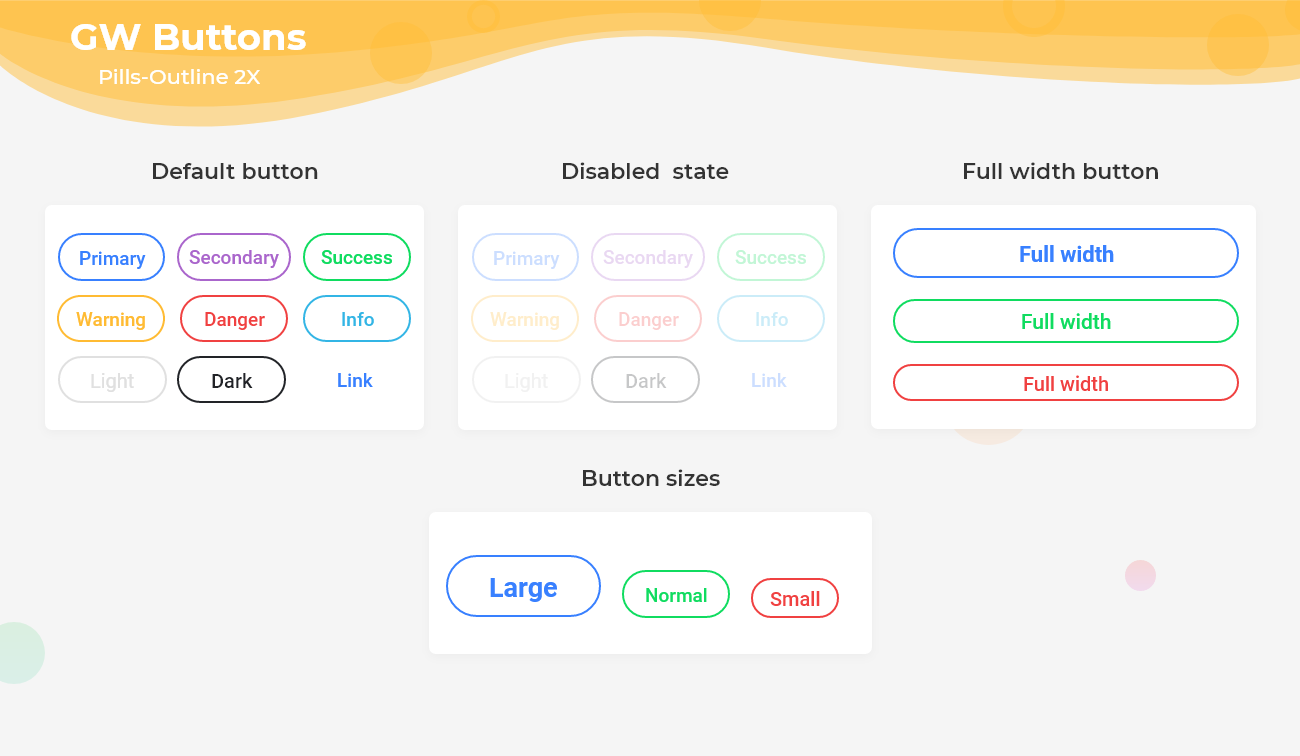Viewport: 1300px width, 756px height.
Task: Click the disabled Danger button
Action: click(x=647, y=319)
